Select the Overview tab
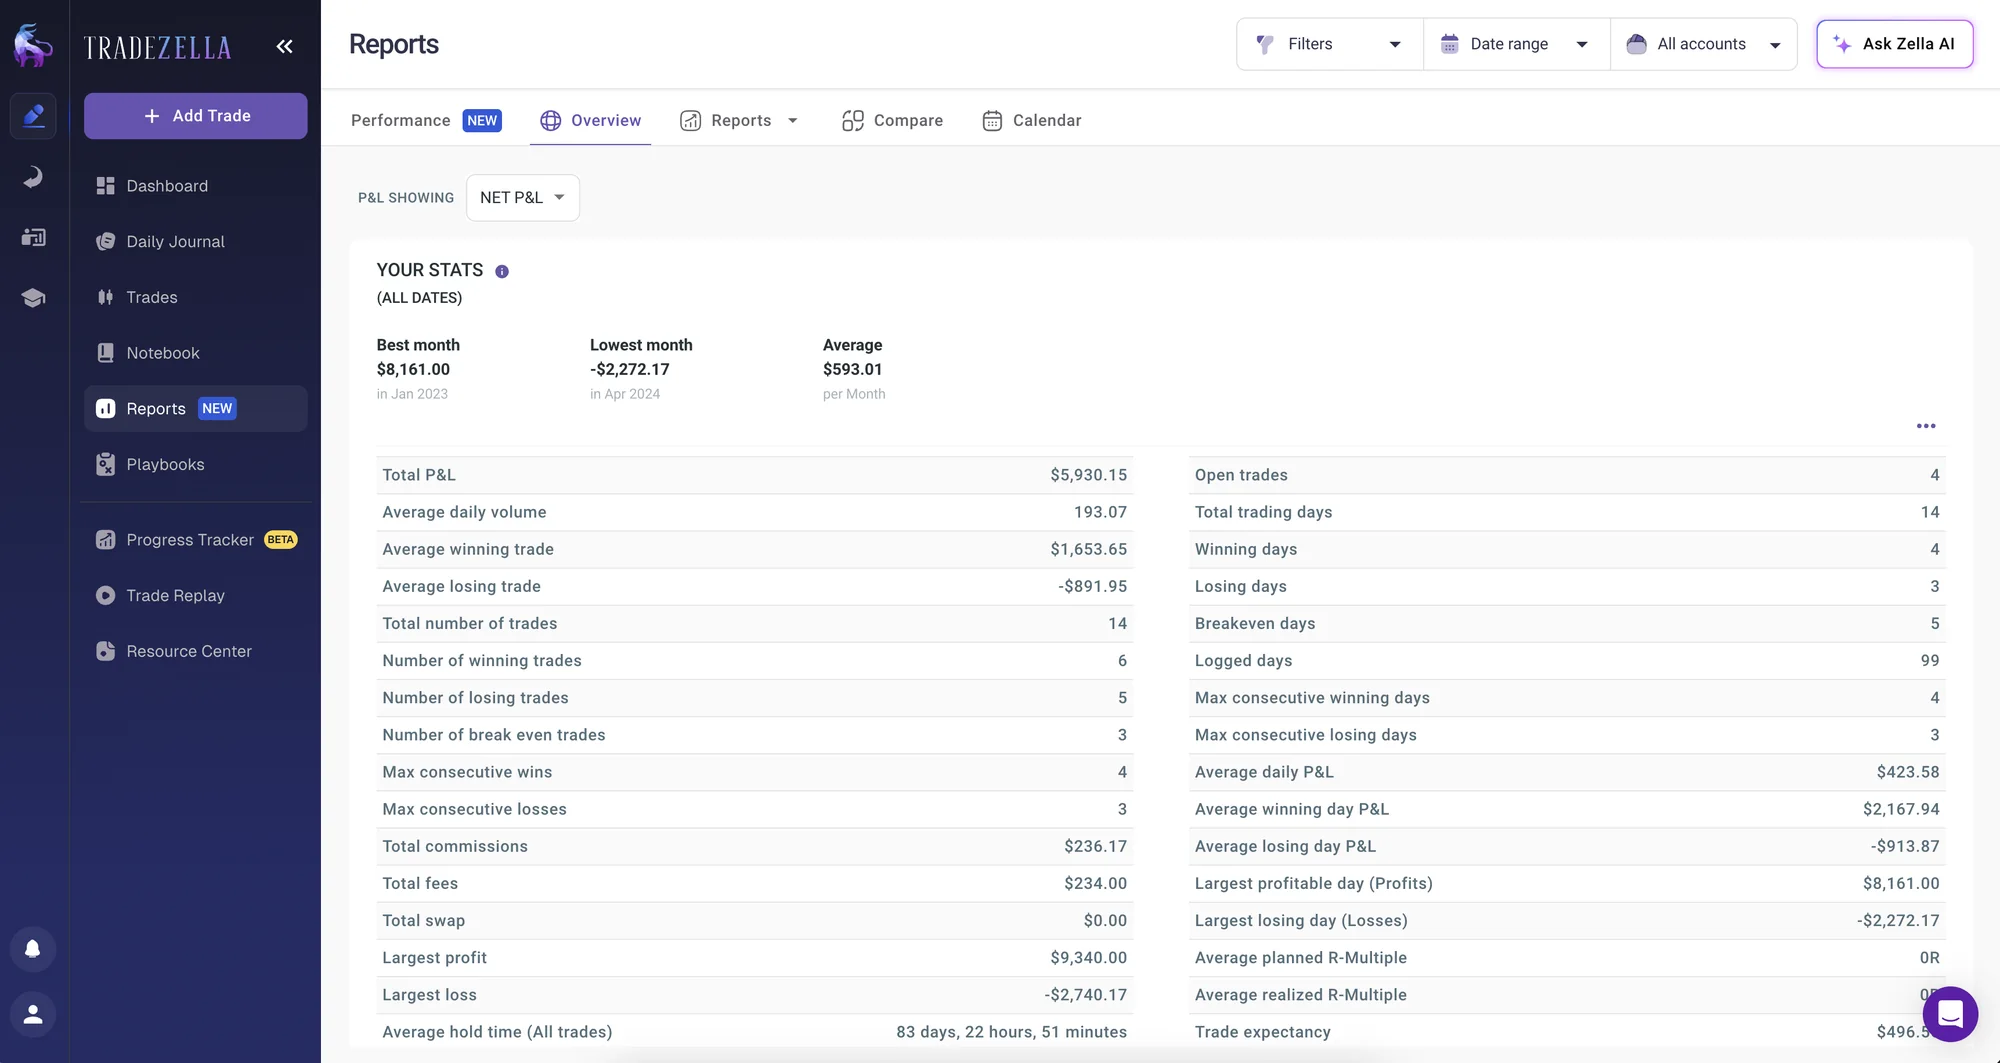The width and height of the screenshot is (2000, 1063). (591, 121)
